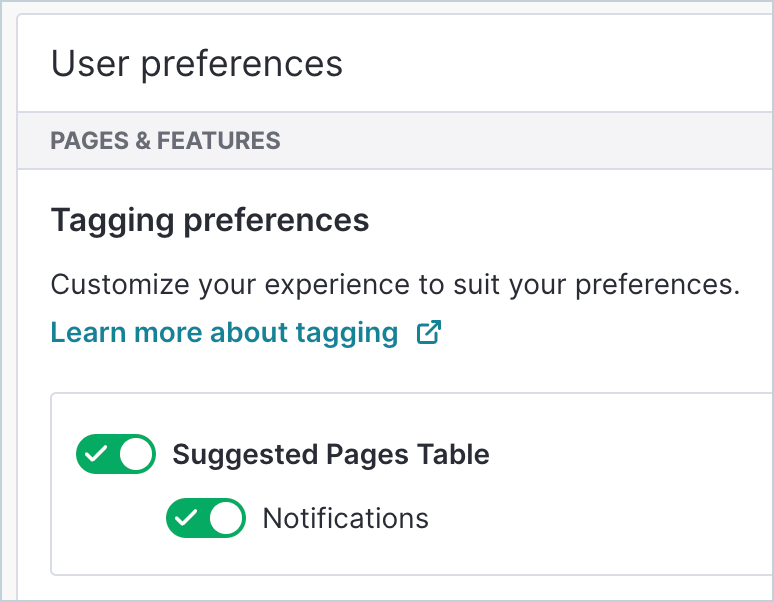Toggle the Suggested Pages Table switch

[116, 454]
